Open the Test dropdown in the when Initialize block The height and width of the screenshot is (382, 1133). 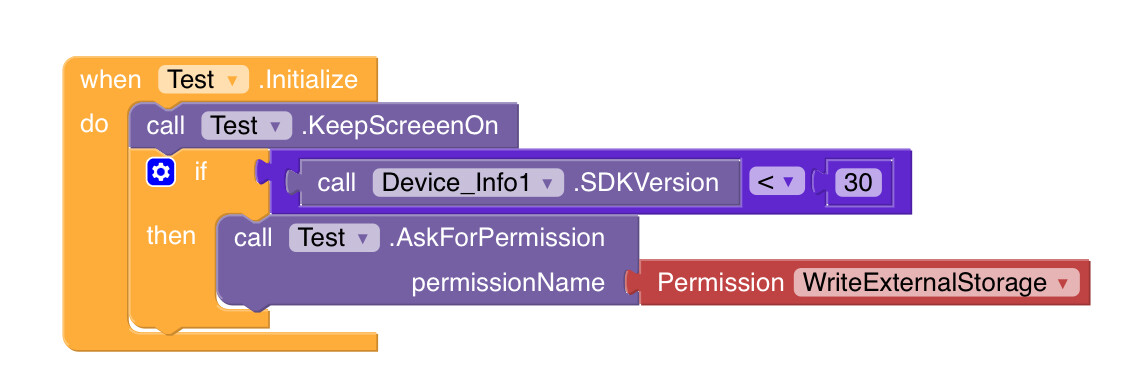click(203, 79)
